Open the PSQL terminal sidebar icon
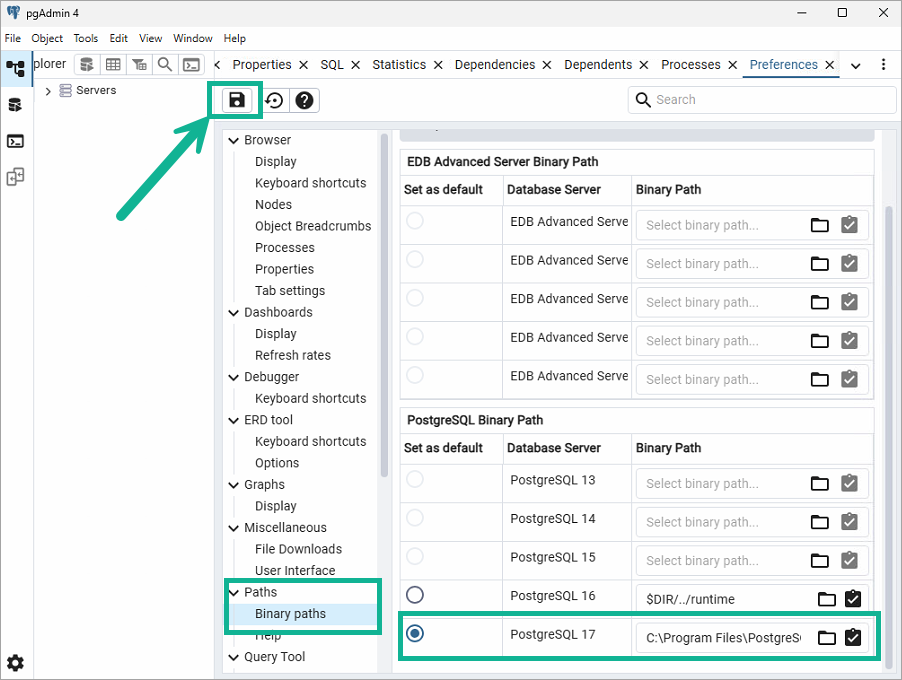Screen dimensions: 902x680 click(16, 141)
